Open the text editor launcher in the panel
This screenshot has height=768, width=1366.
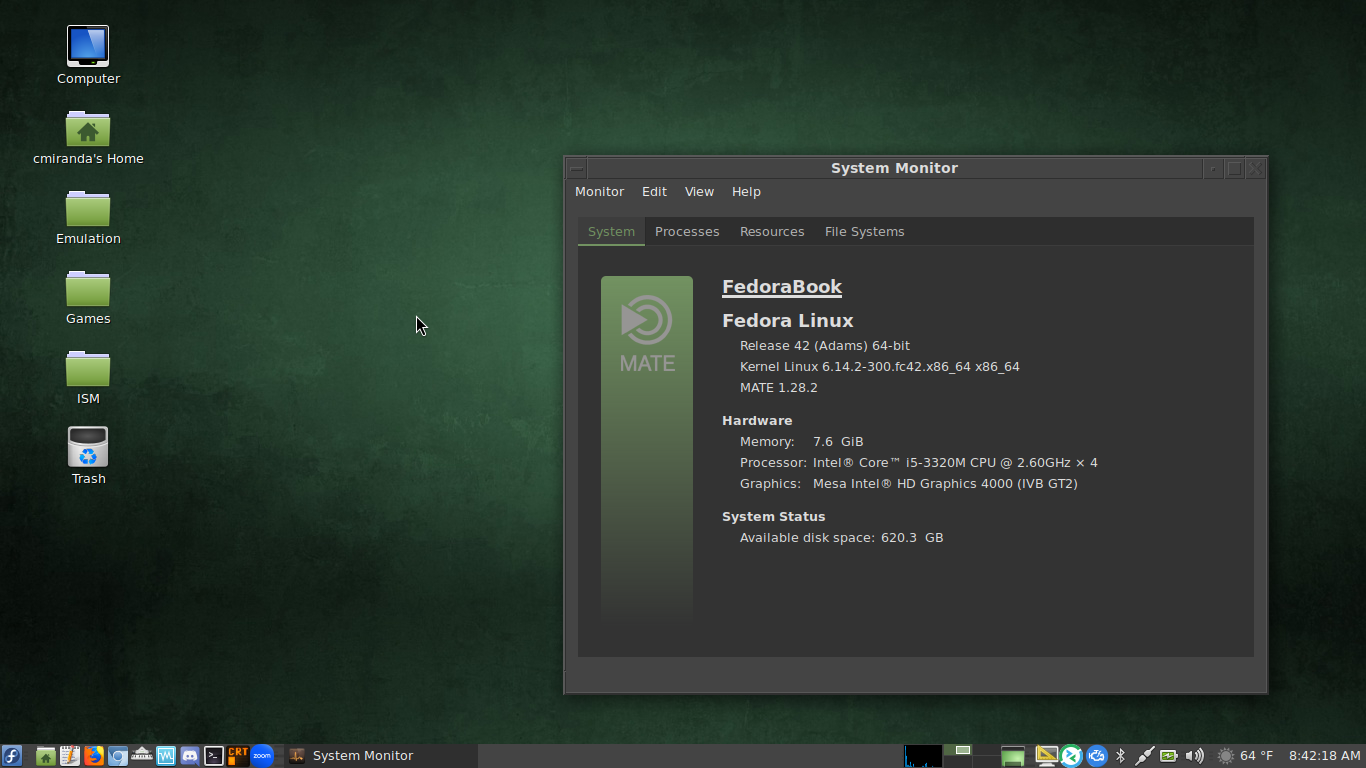pyautogui.click(x=69, y=756)
